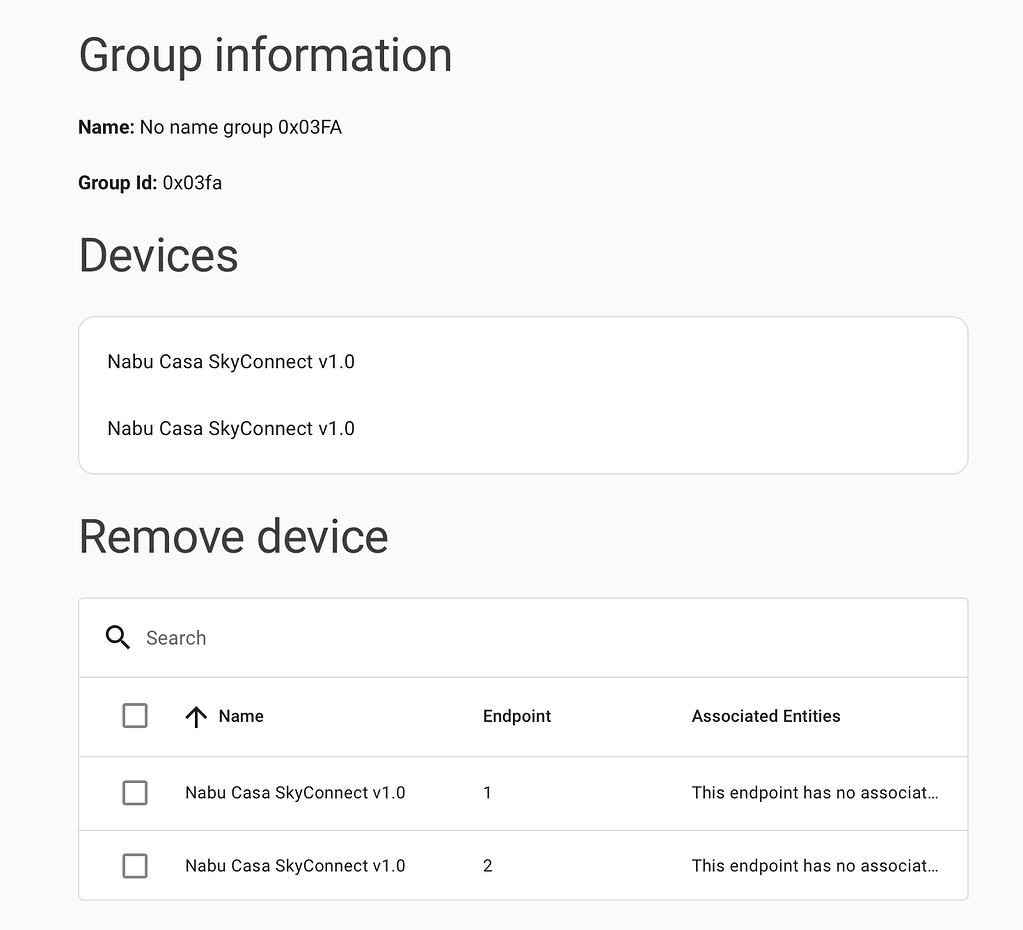Select the checkbox for endpoint 1 row
The image size is (1023, 930).
tap(135, 792)
